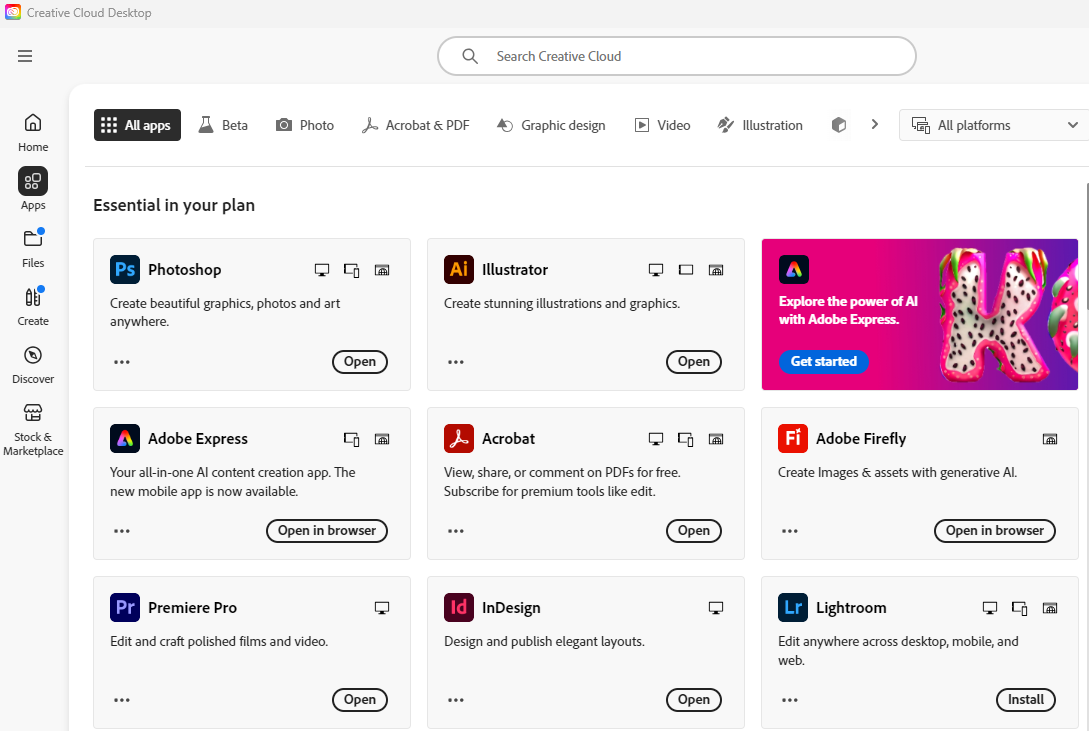The width and height of the screenshot is (1089, 731).
Task: Click Photoshop's mobile platform icon
Action: point(351,270)
